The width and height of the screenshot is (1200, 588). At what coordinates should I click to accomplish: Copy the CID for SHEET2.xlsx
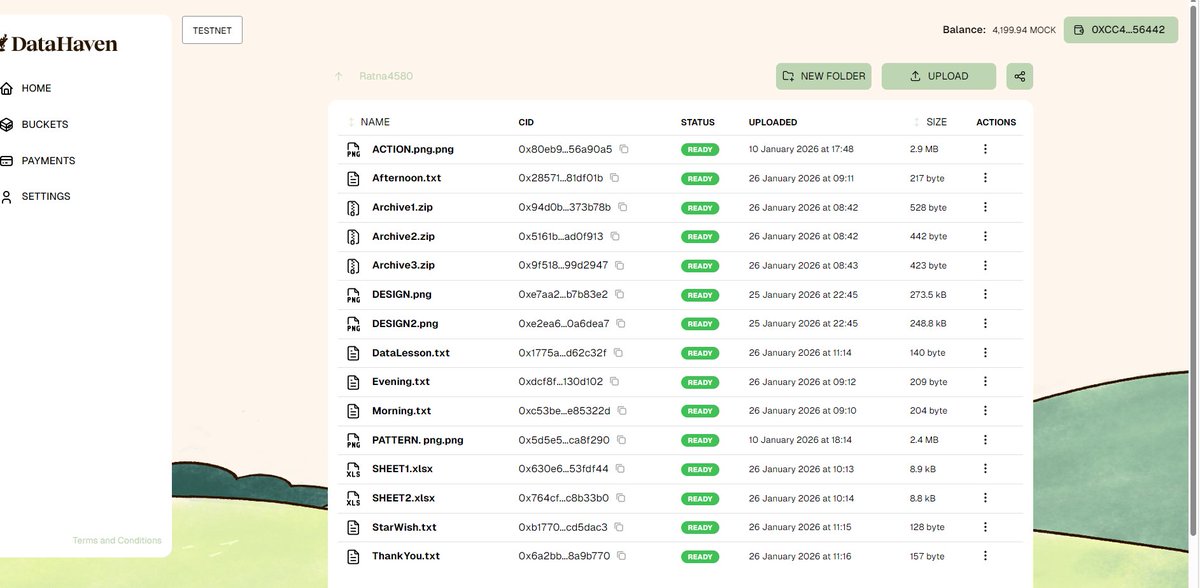tap(621, 498)
